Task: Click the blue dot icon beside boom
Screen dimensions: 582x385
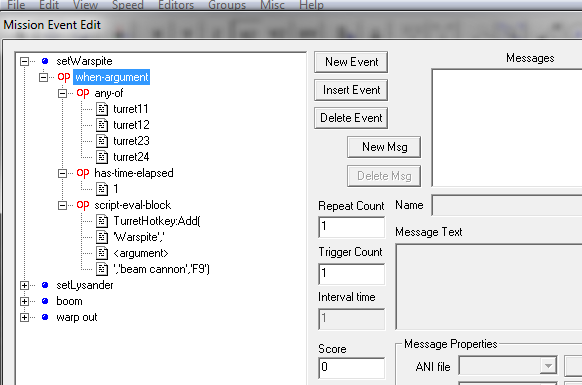Action: click(x=45, y=301)
